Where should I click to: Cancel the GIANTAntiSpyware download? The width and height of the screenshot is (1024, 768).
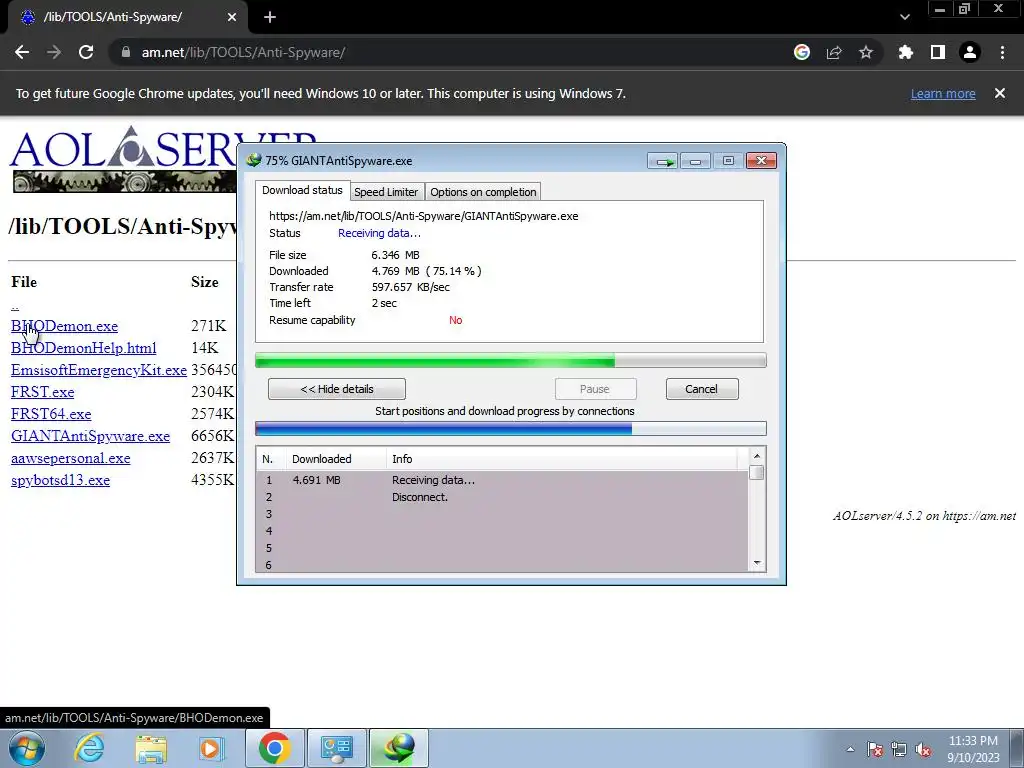(x=702, y=389)
